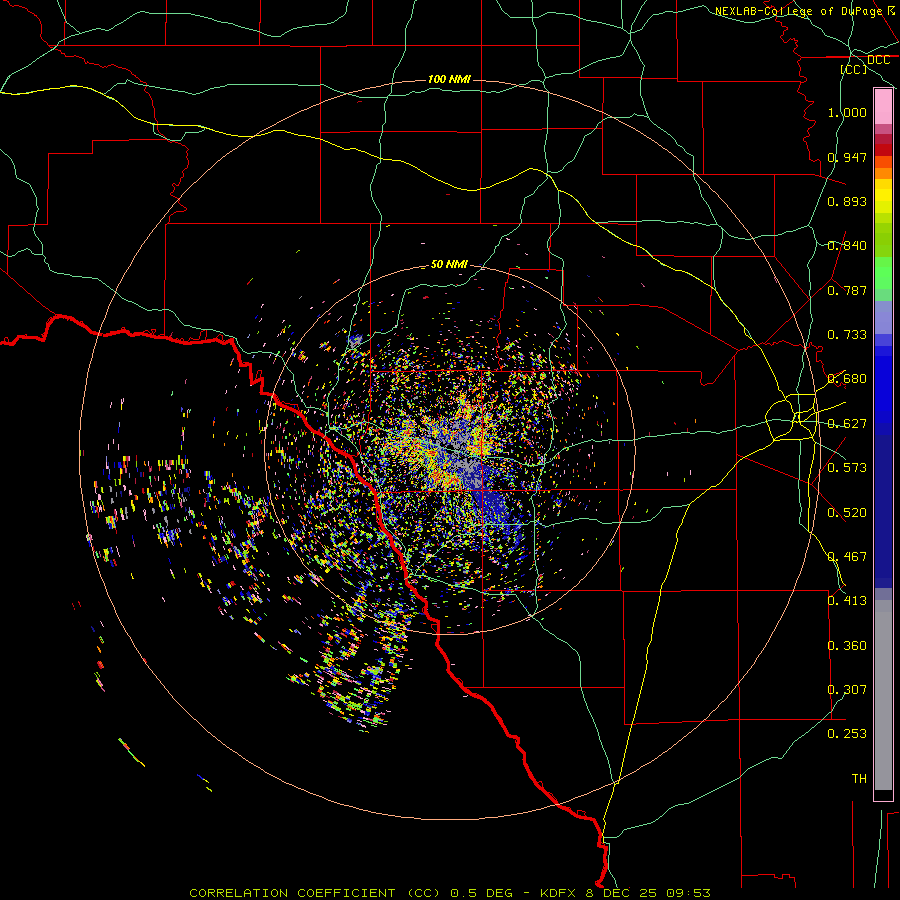Click the yellow highway loop interchange at east
The width and height of the screenshot is (900, 900).
click(x=793, y=417)
